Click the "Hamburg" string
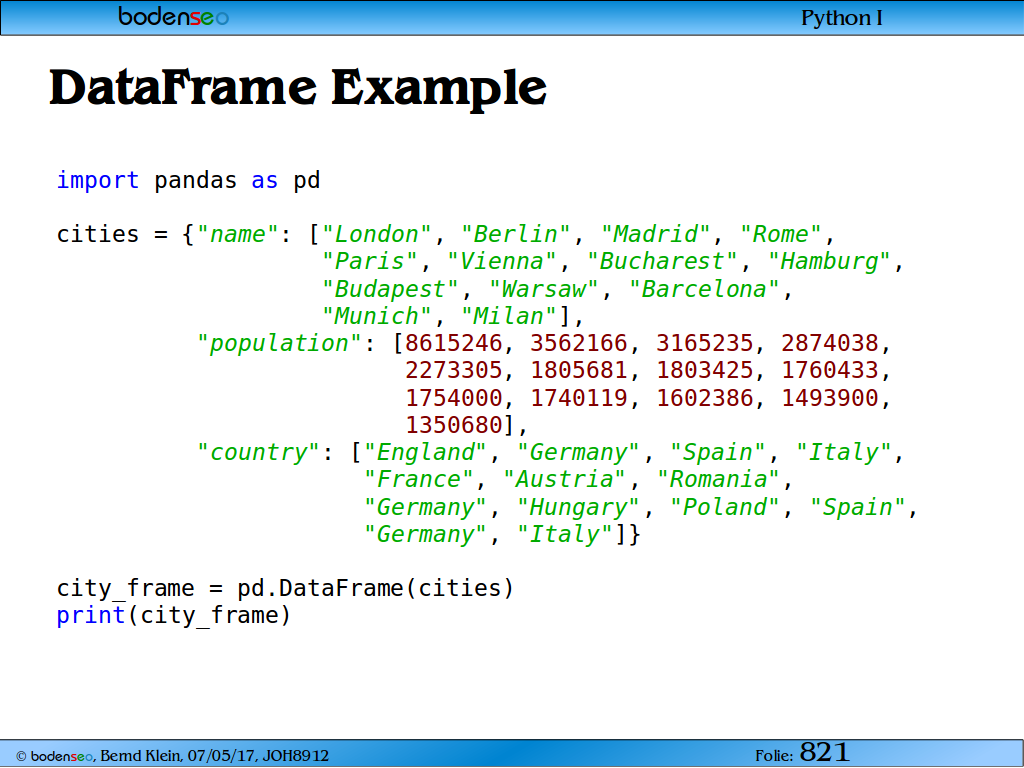The image size is (1024, 768). coord(829,262)
